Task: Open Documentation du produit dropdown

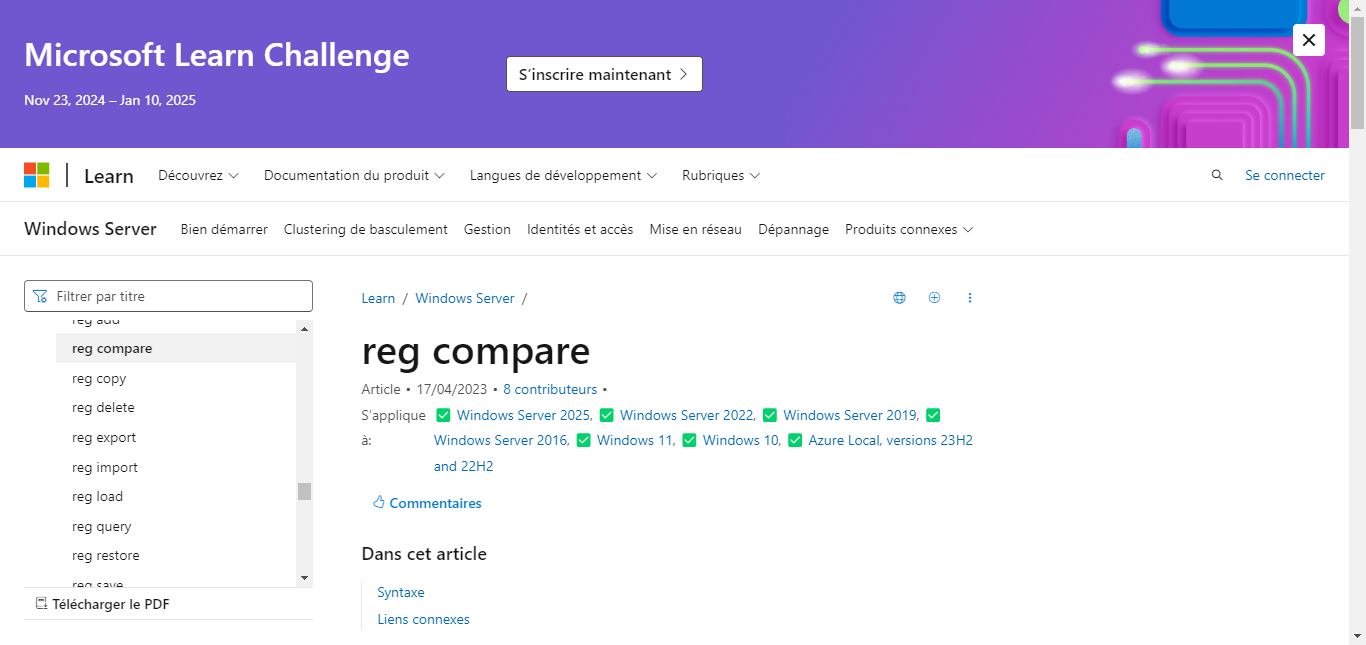Action: [x=354, y=175]
